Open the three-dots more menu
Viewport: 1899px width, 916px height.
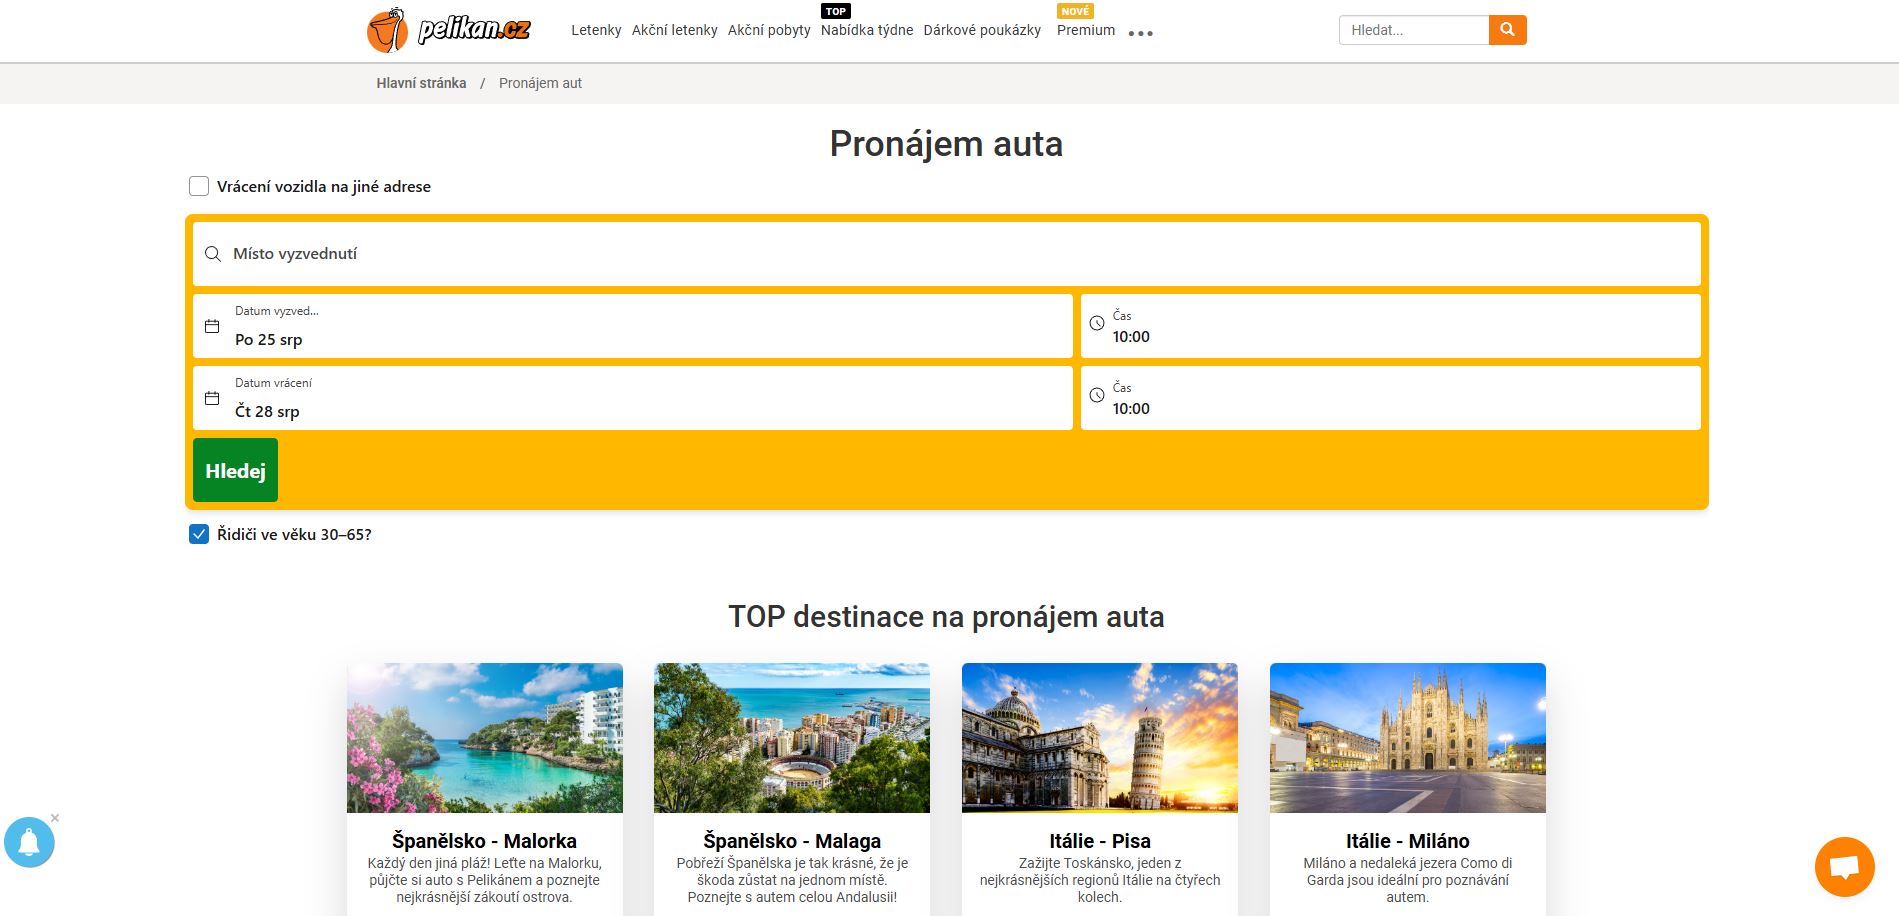point(1140,33)
